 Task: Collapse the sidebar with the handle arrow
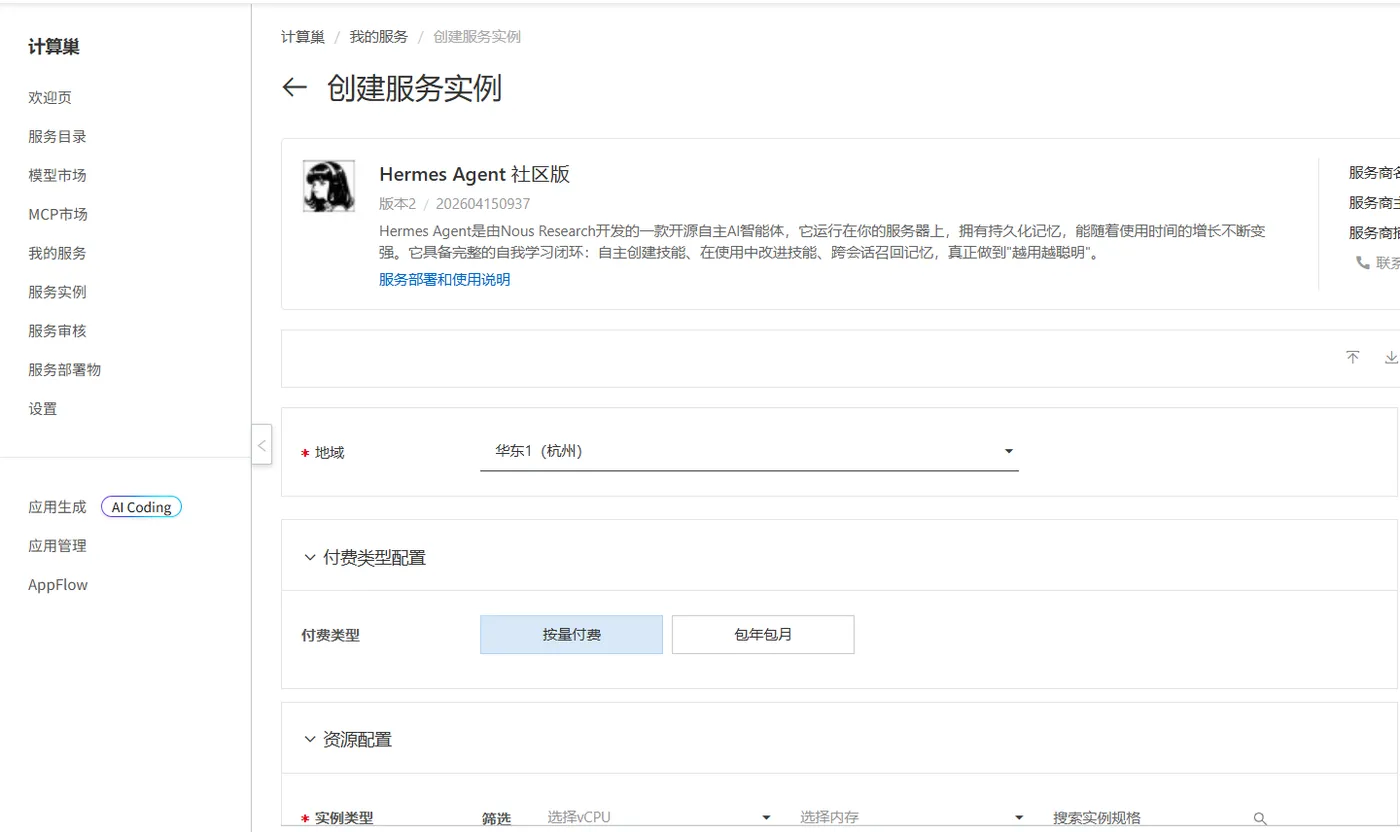tap(262, 445)
